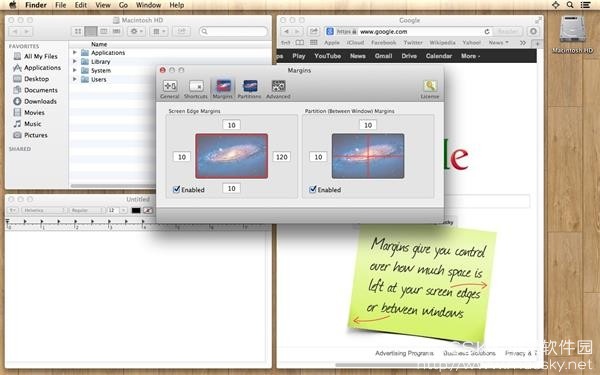The height and width of the screenshot is (375, 600).
Task: Open the Gmail link in Google bar
Action: pyautogui.click(x=383, y=56)
